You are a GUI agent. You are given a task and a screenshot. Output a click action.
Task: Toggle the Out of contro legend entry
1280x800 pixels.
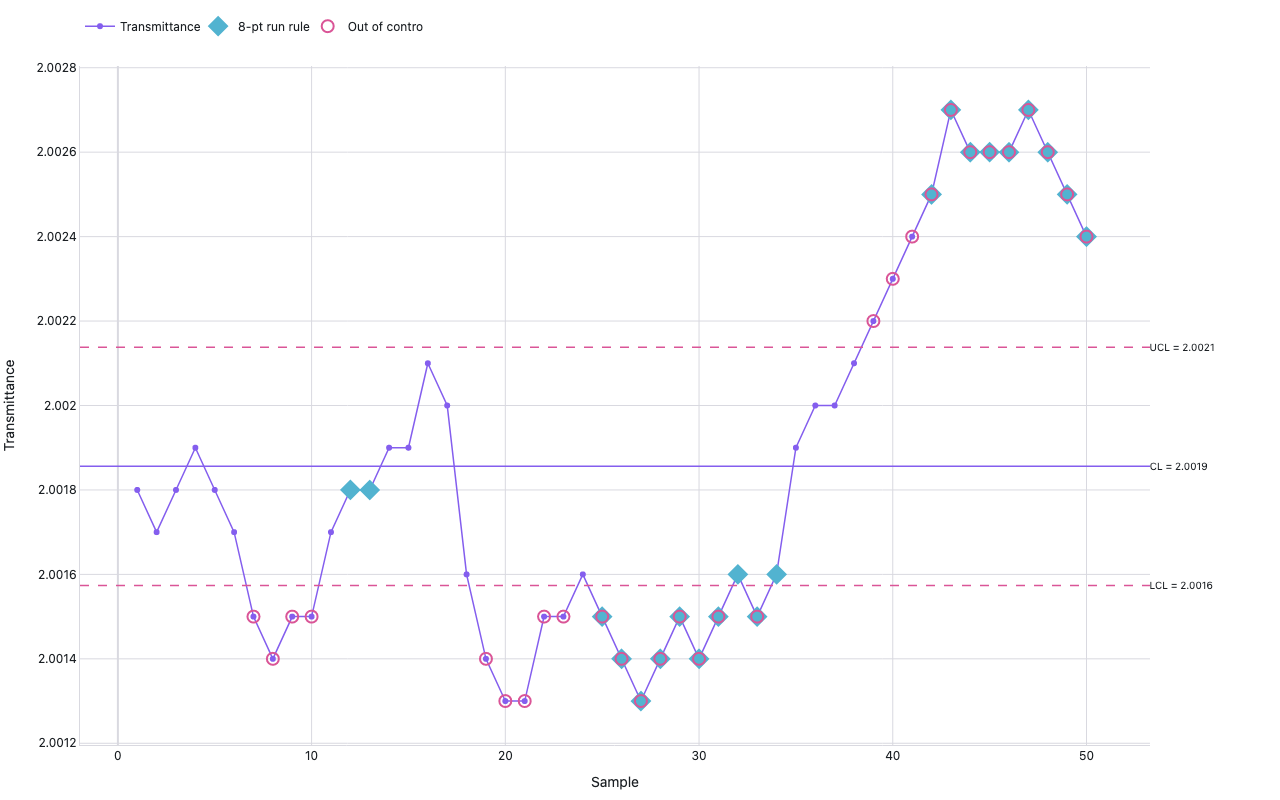tap(371, 27)
